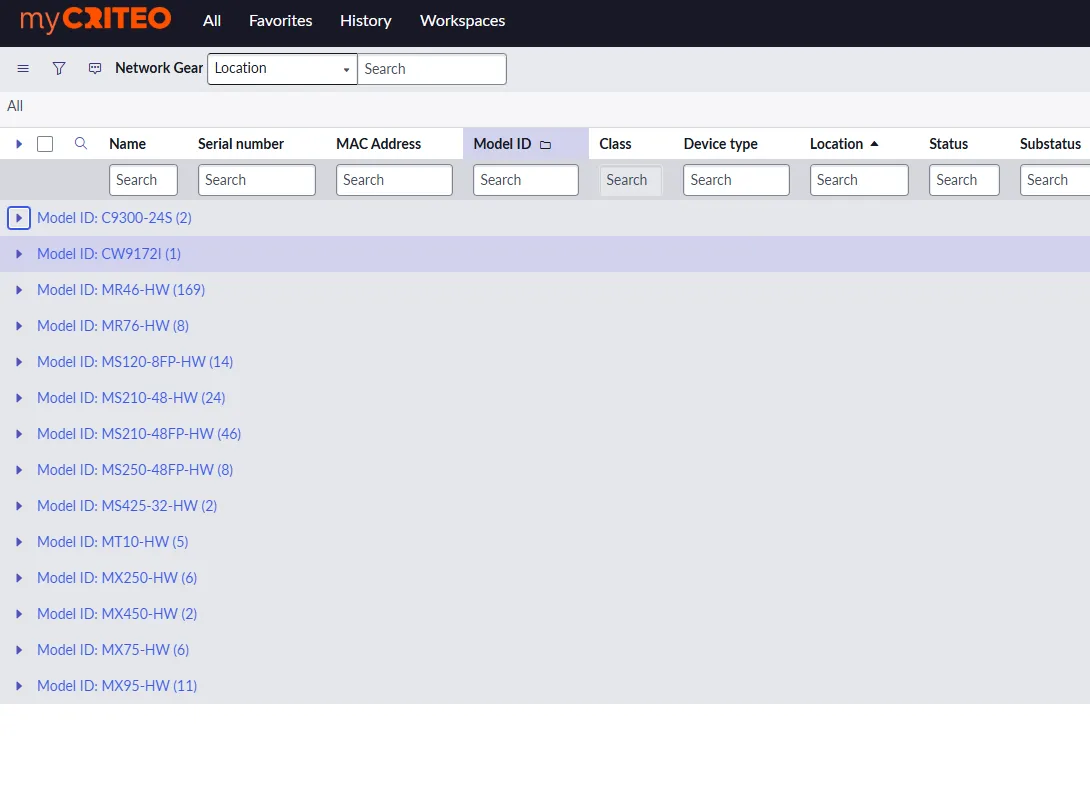Sort by the Device type column header
This screenshot has width=1090, height=803.
tap(720, 144)
